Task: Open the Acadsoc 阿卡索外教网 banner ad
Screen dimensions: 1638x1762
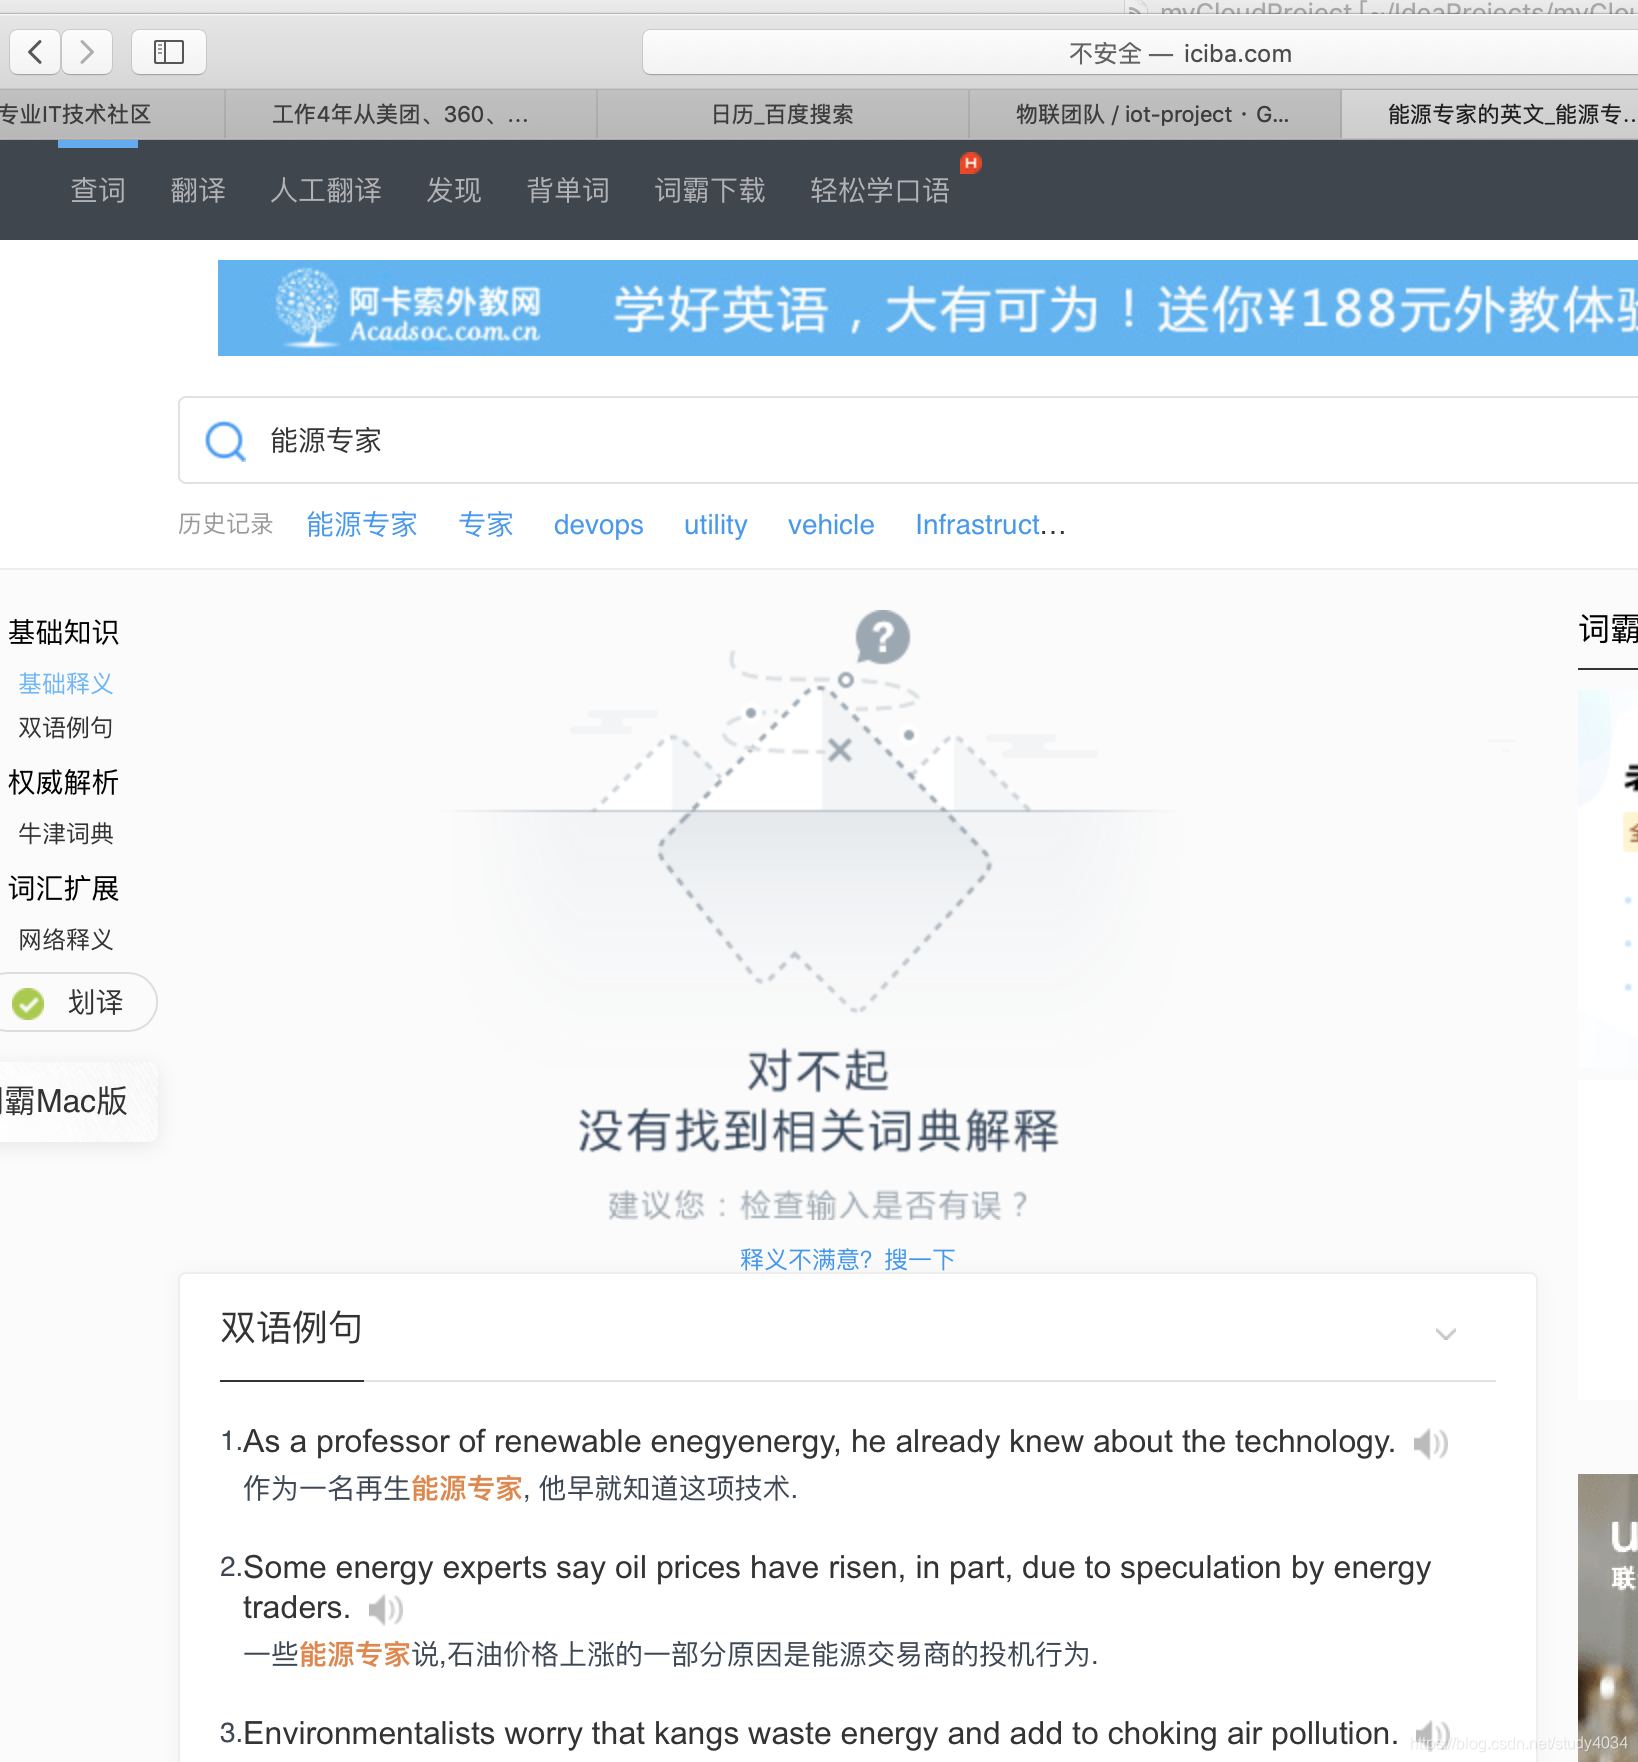Action: (928, 308)
